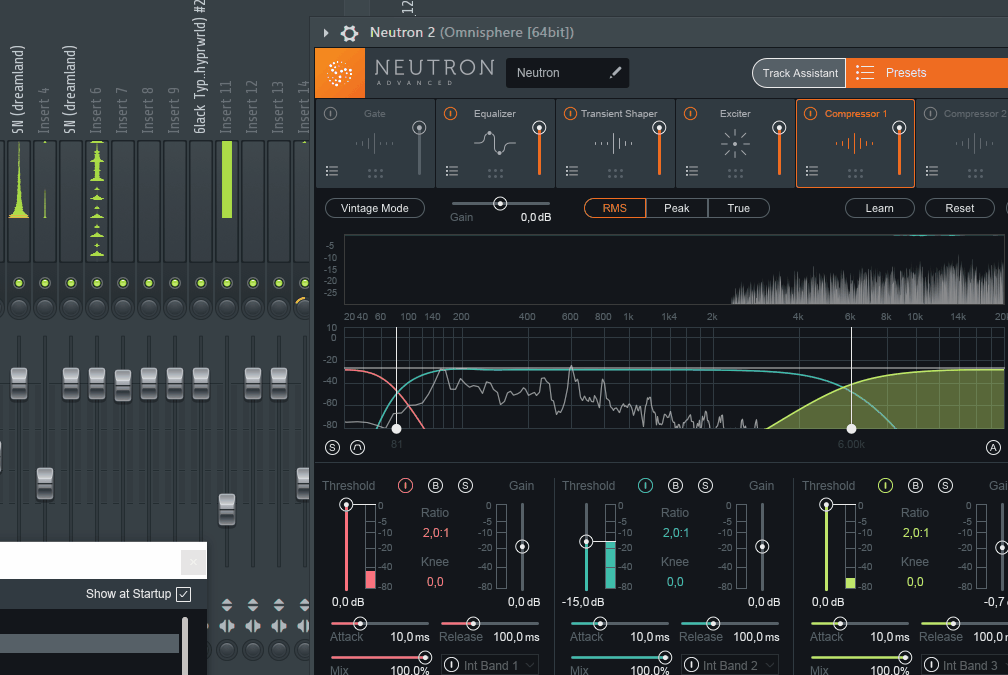Screen dimensions: 1008x675
Task: Solo band 2 with S icon
Action: pyautogui.click(x=705, y=486)
